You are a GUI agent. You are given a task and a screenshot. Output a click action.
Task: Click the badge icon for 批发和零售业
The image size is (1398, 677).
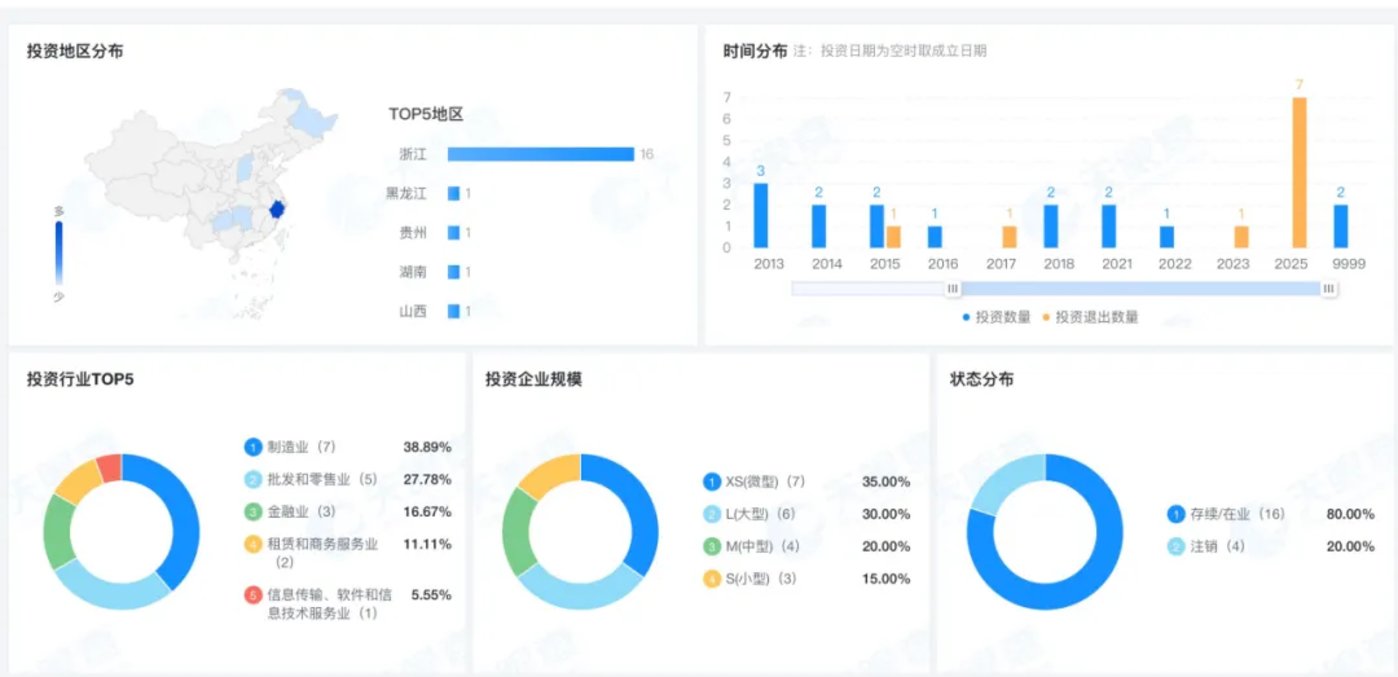click(x=253, y=479)
